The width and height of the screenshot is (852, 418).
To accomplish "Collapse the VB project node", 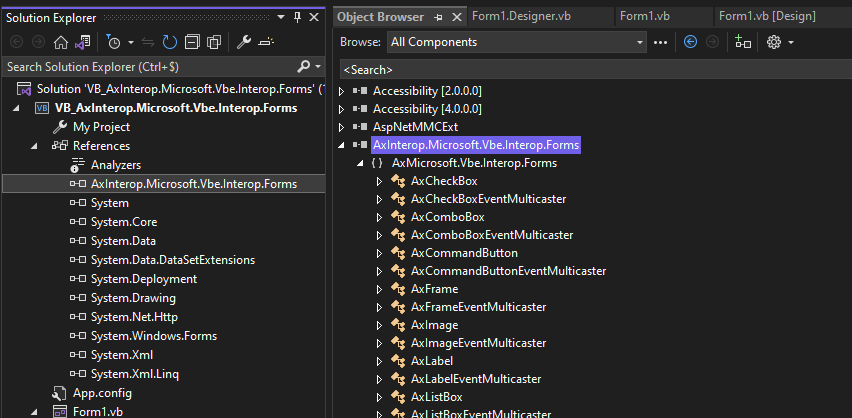I will [x=16, y=108].
